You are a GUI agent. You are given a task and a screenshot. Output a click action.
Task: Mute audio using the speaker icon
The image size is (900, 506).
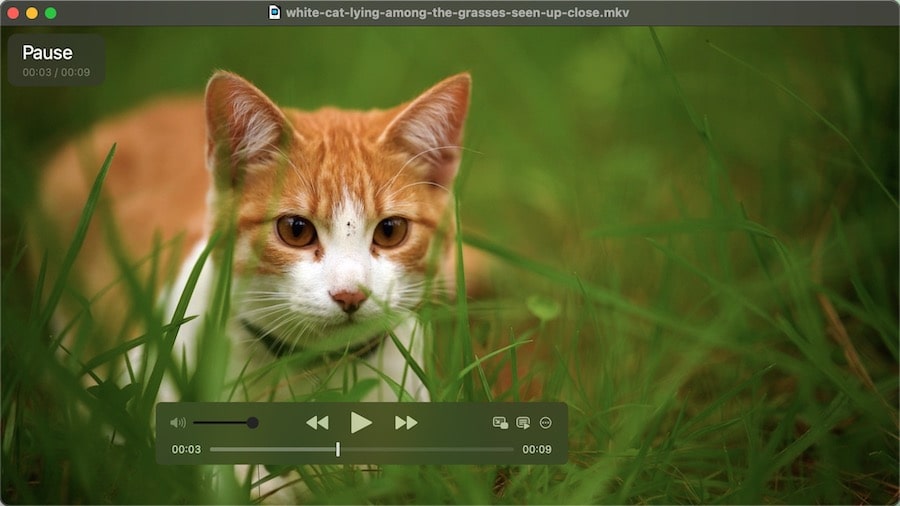coord(177,423)
